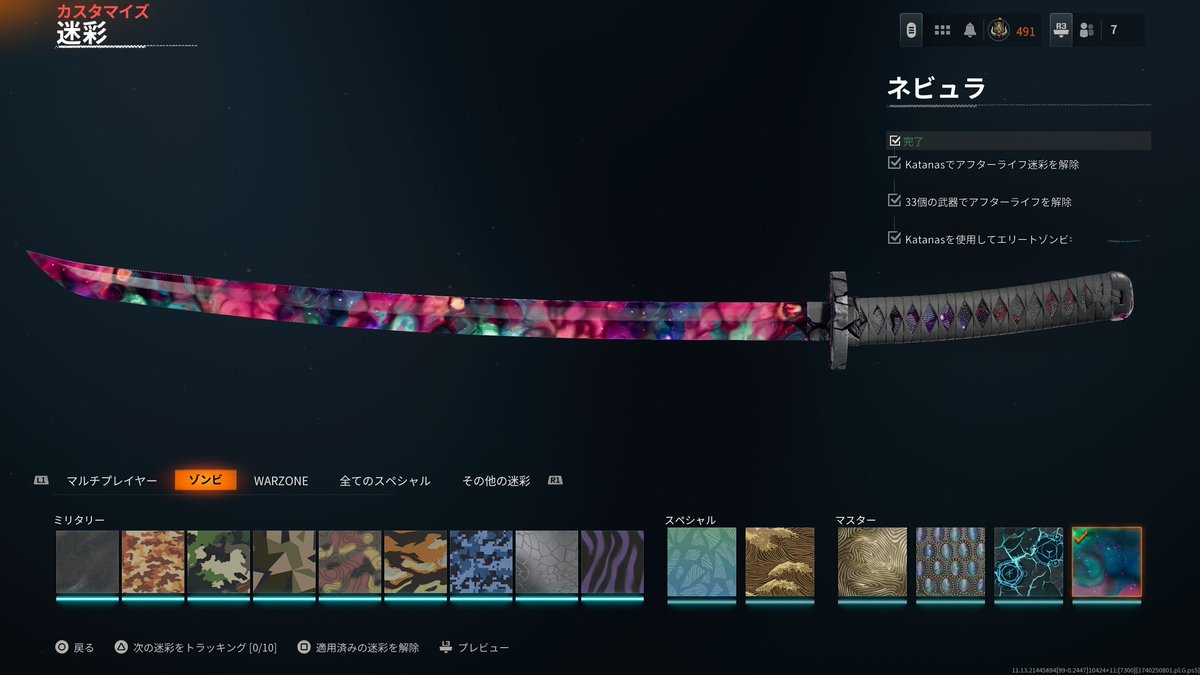The width and height of the screenshot is (1200, 675).
Task: Choose the purple zebra stripe camo swatch
Action: [x=612, y=562]
